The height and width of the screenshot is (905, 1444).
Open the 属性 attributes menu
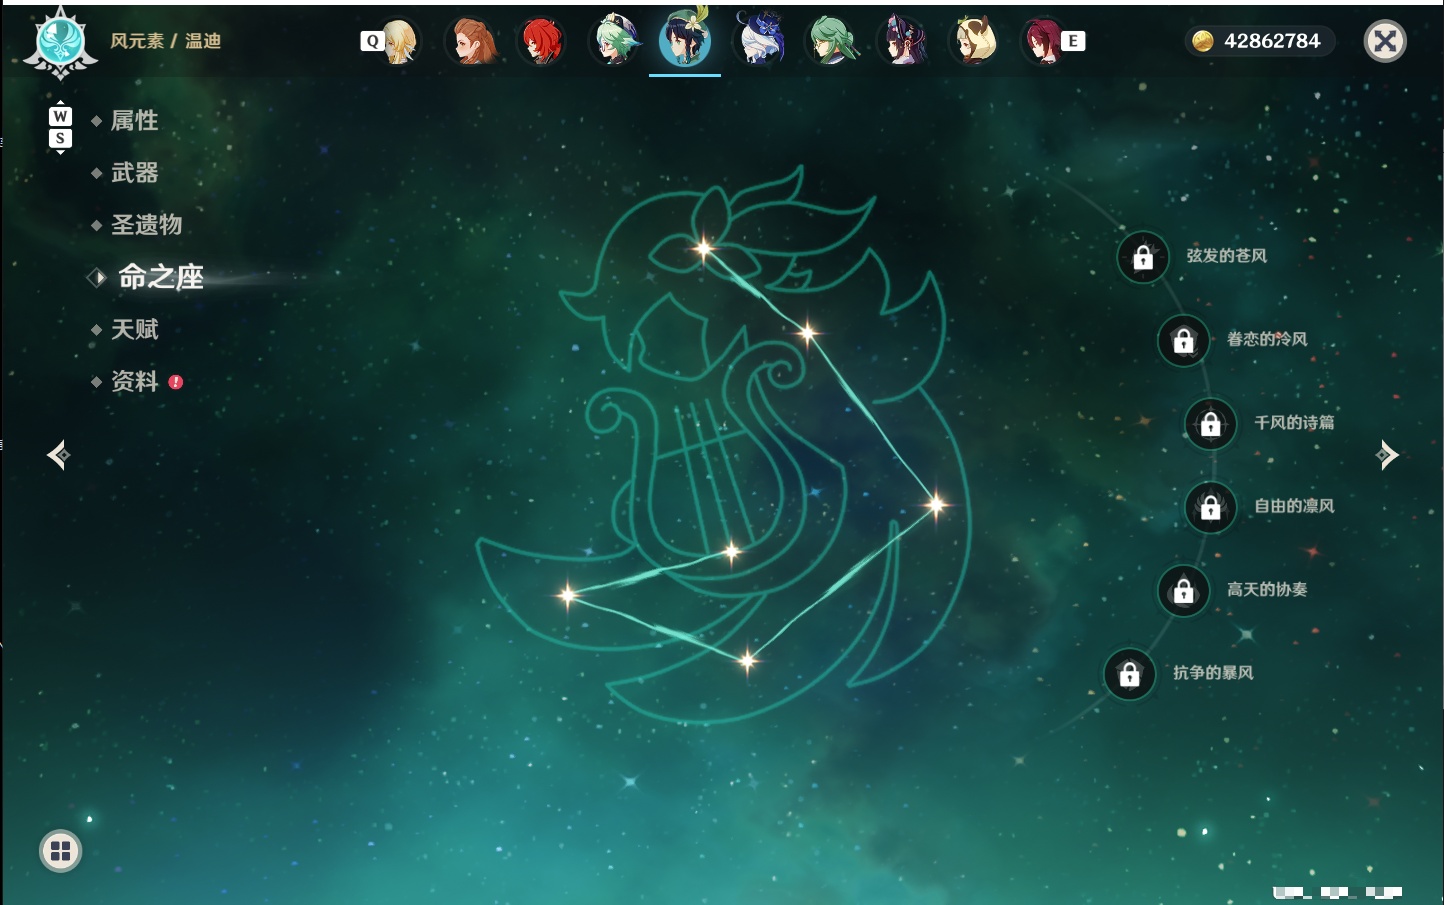click(134, 121)
